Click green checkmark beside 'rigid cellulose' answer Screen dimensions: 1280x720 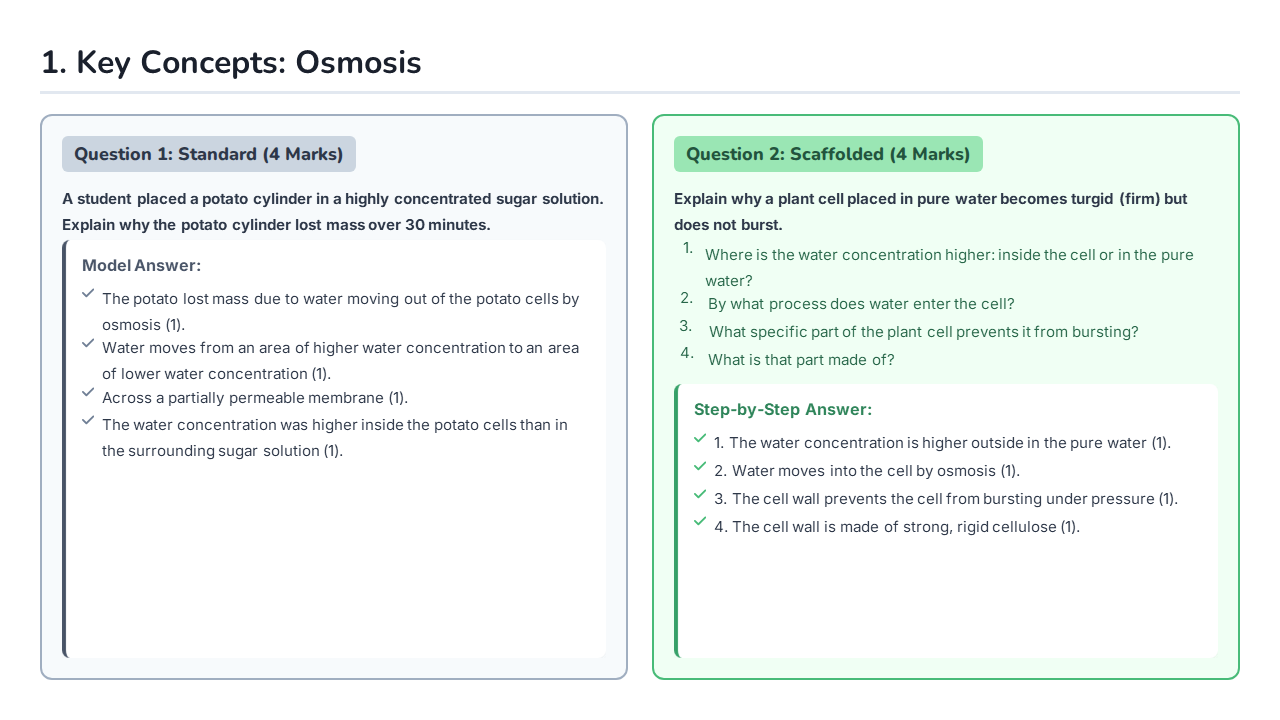pos(700,522)
